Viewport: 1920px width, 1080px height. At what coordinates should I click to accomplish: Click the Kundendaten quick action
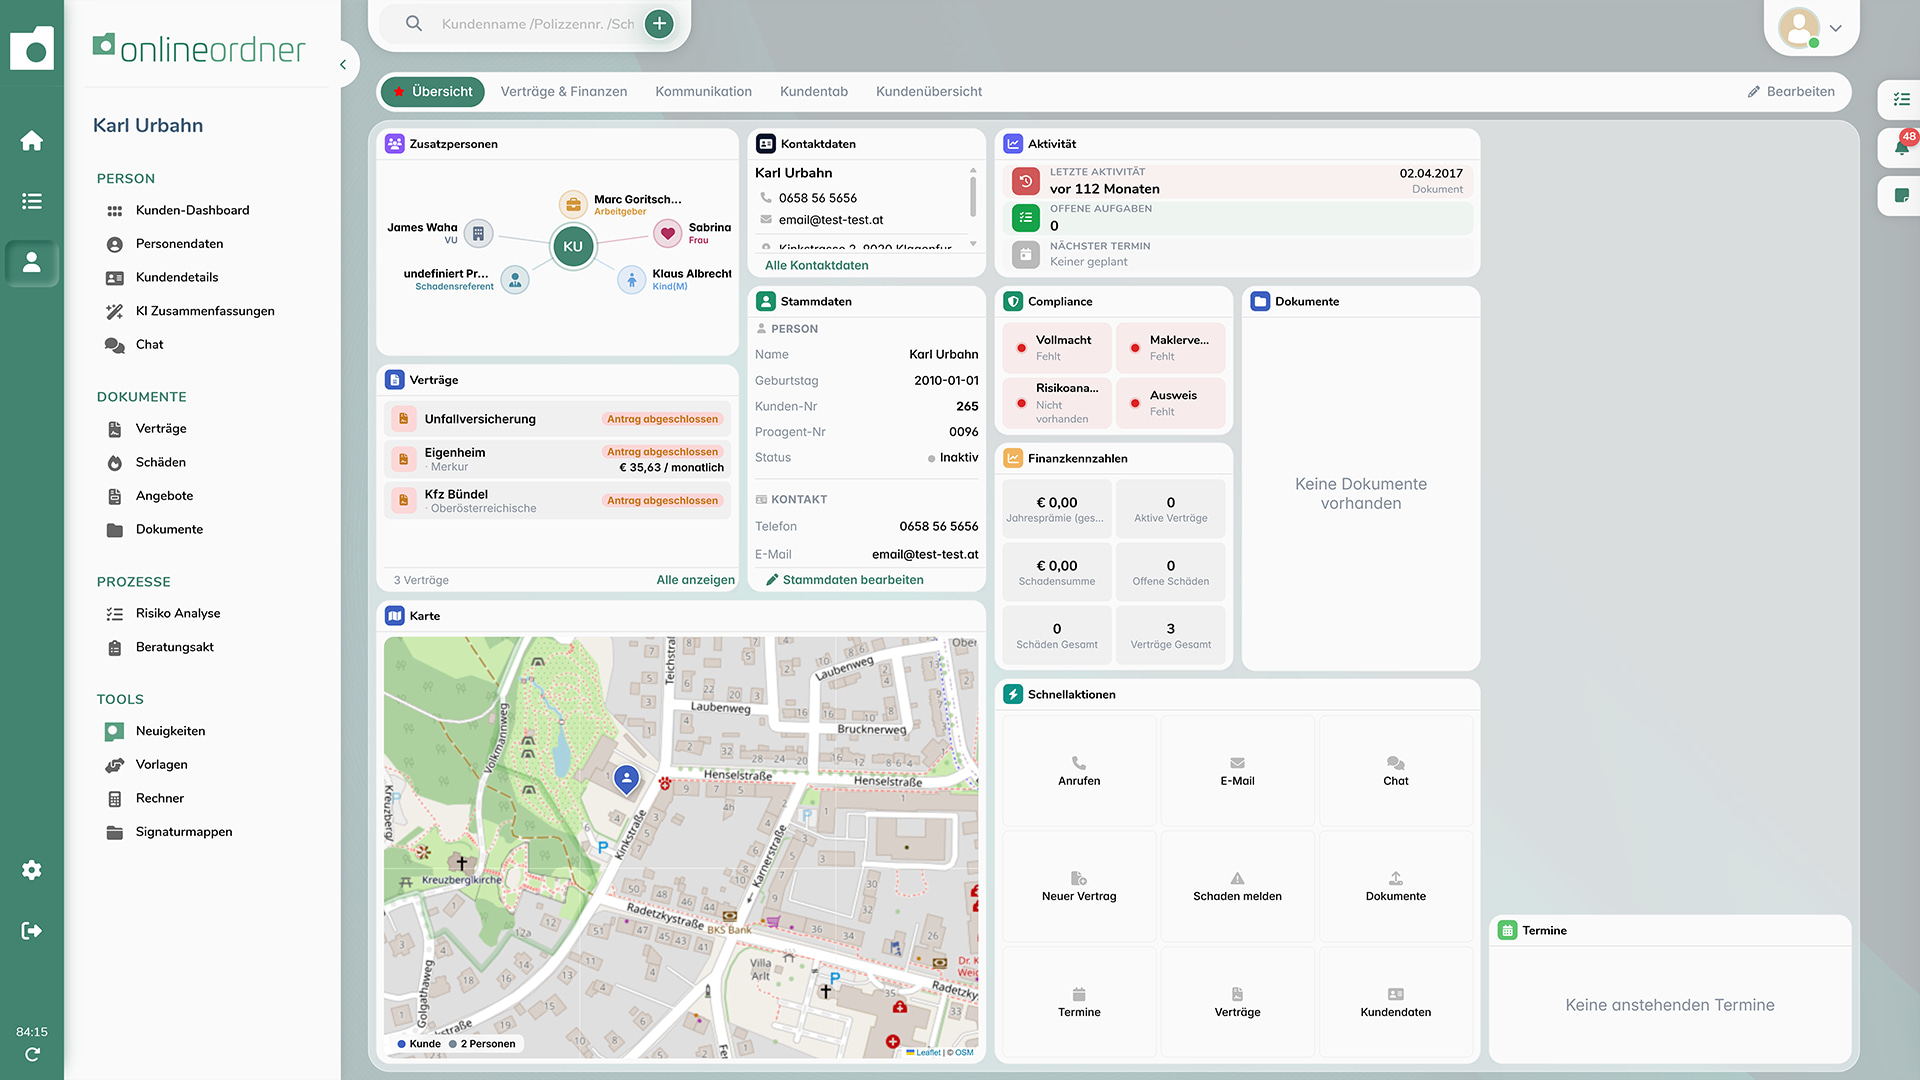pos(1396,1002)
